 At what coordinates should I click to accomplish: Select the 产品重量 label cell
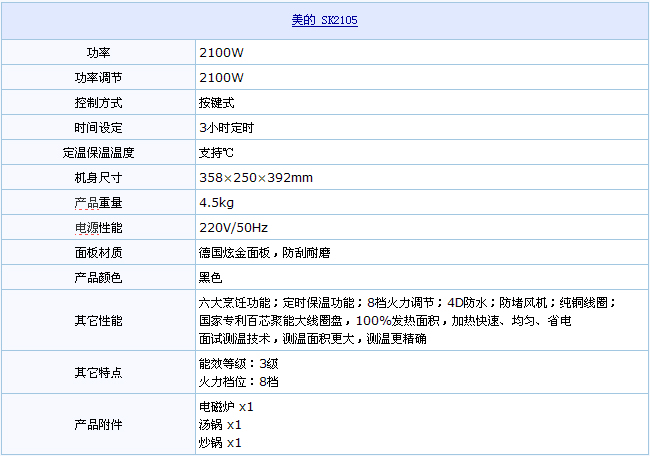(98, 203)
